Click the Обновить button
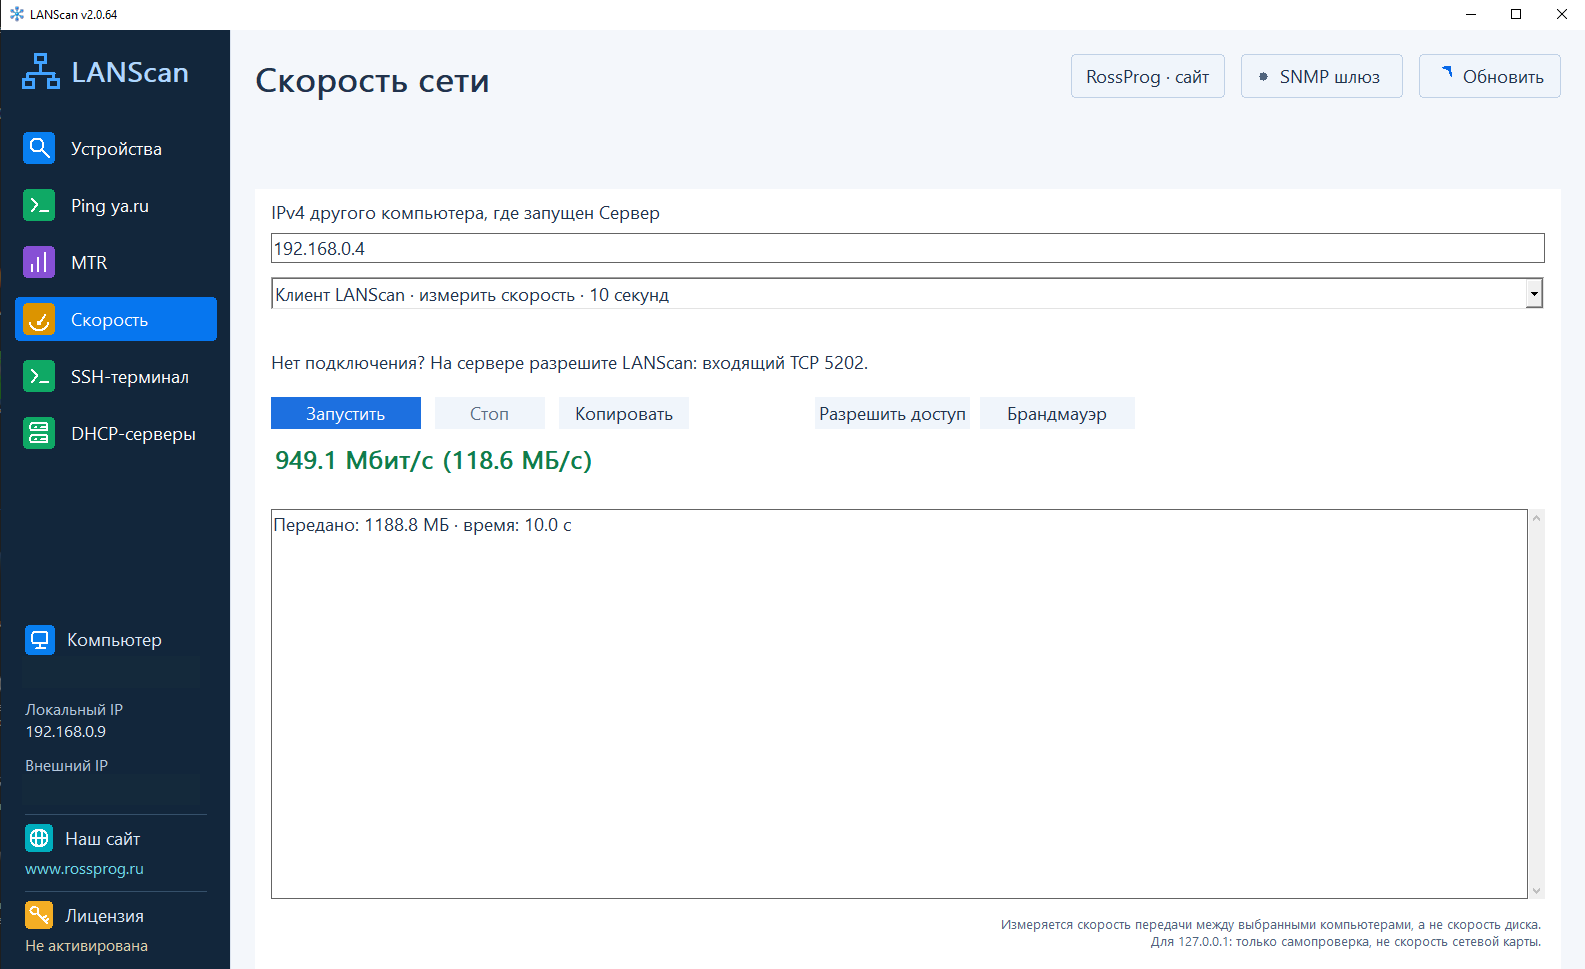The width and height of the screenshot is (1585, 969). (1489, 76)
